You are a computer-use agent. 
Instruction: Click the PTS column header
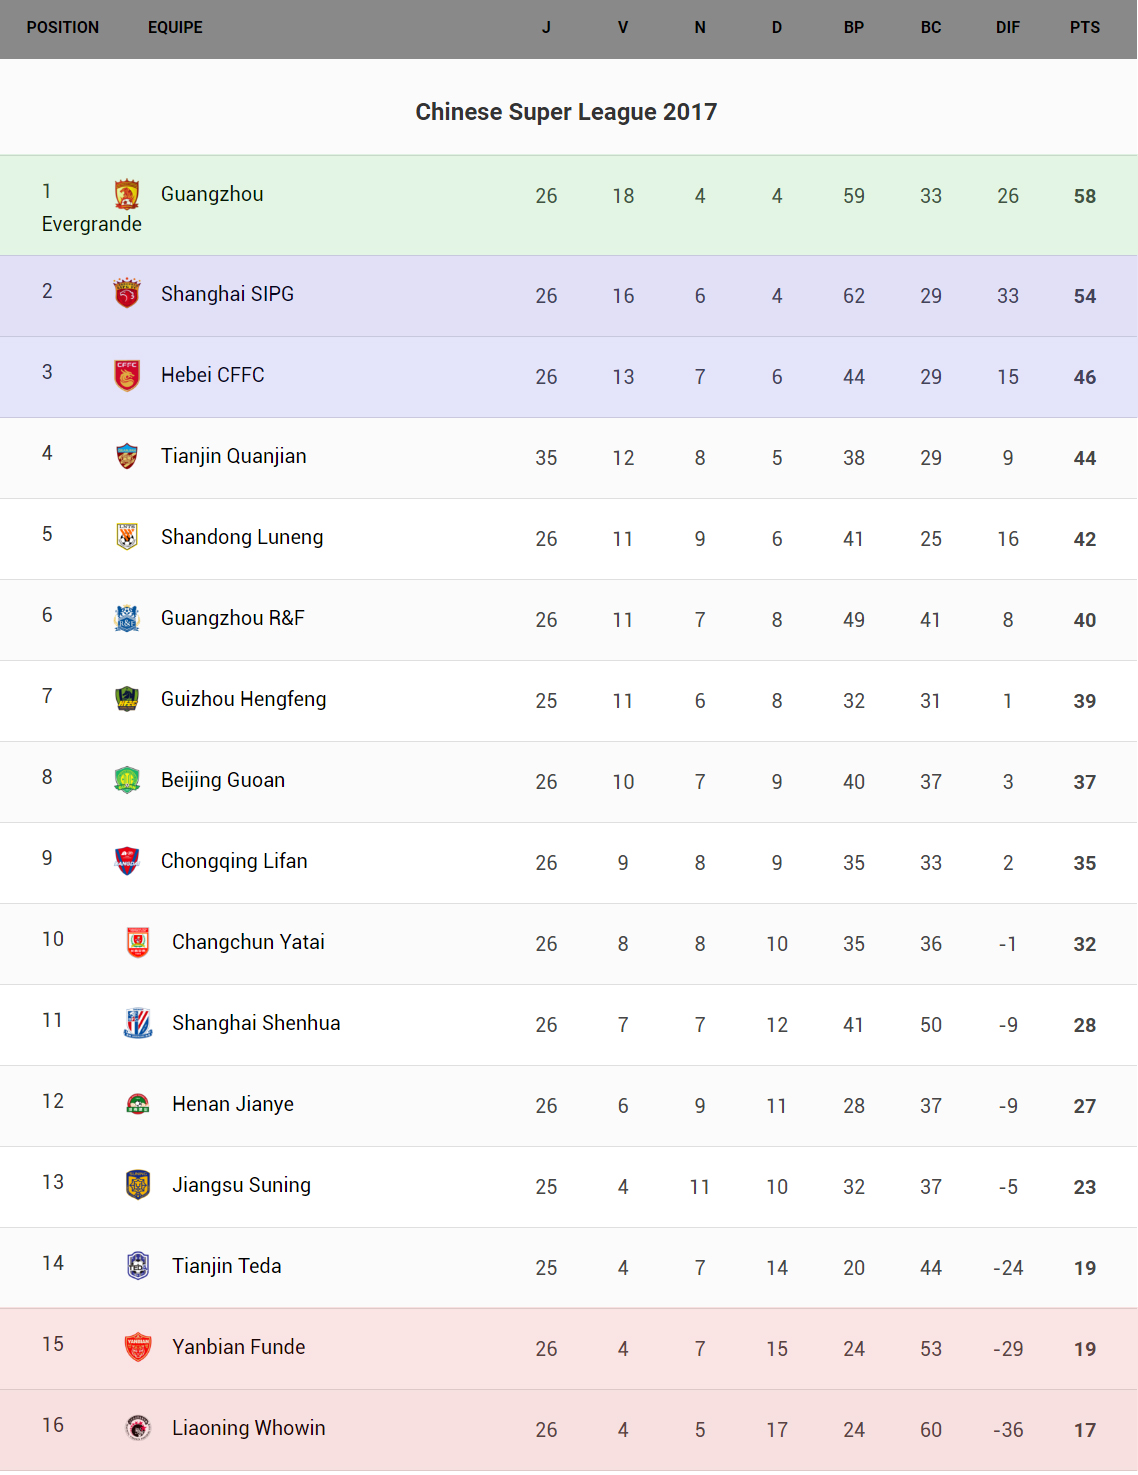click(1084, 28)
